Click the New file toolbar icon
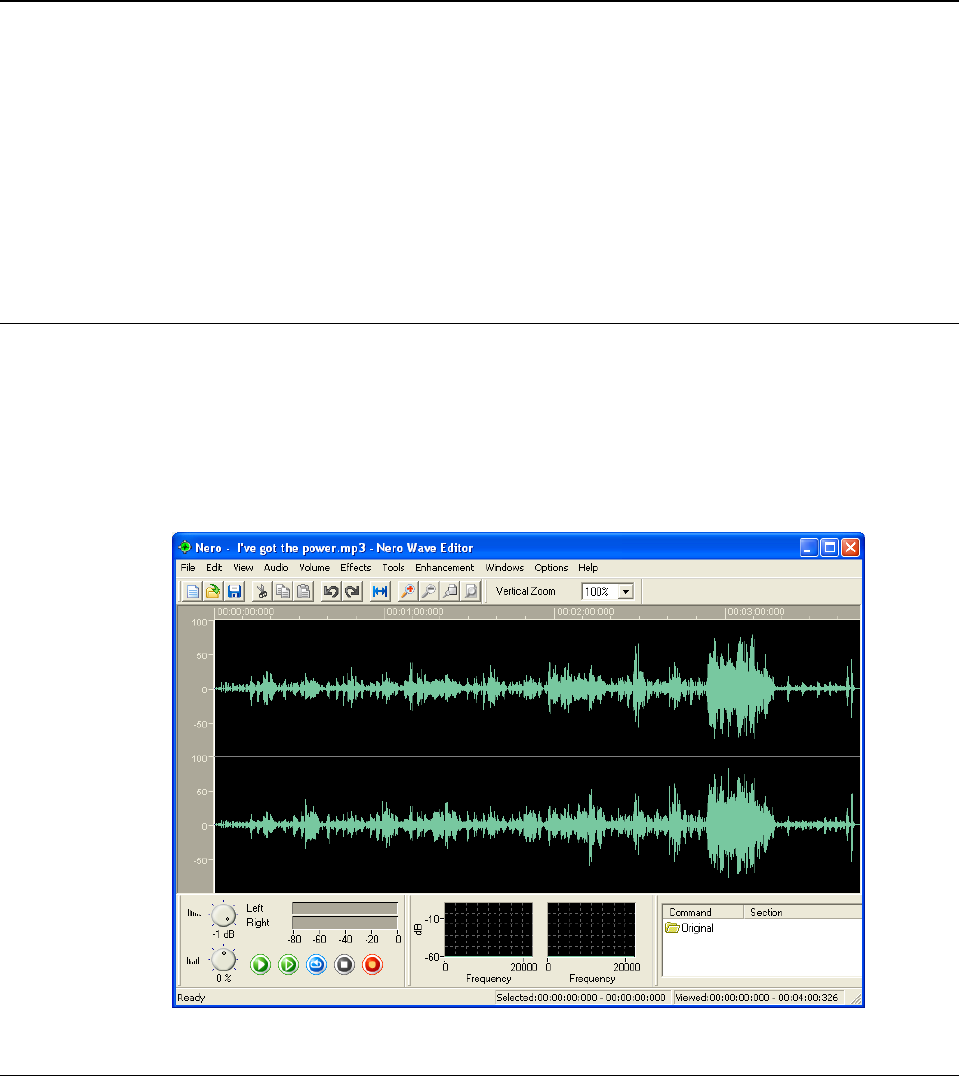 (193, 591)
